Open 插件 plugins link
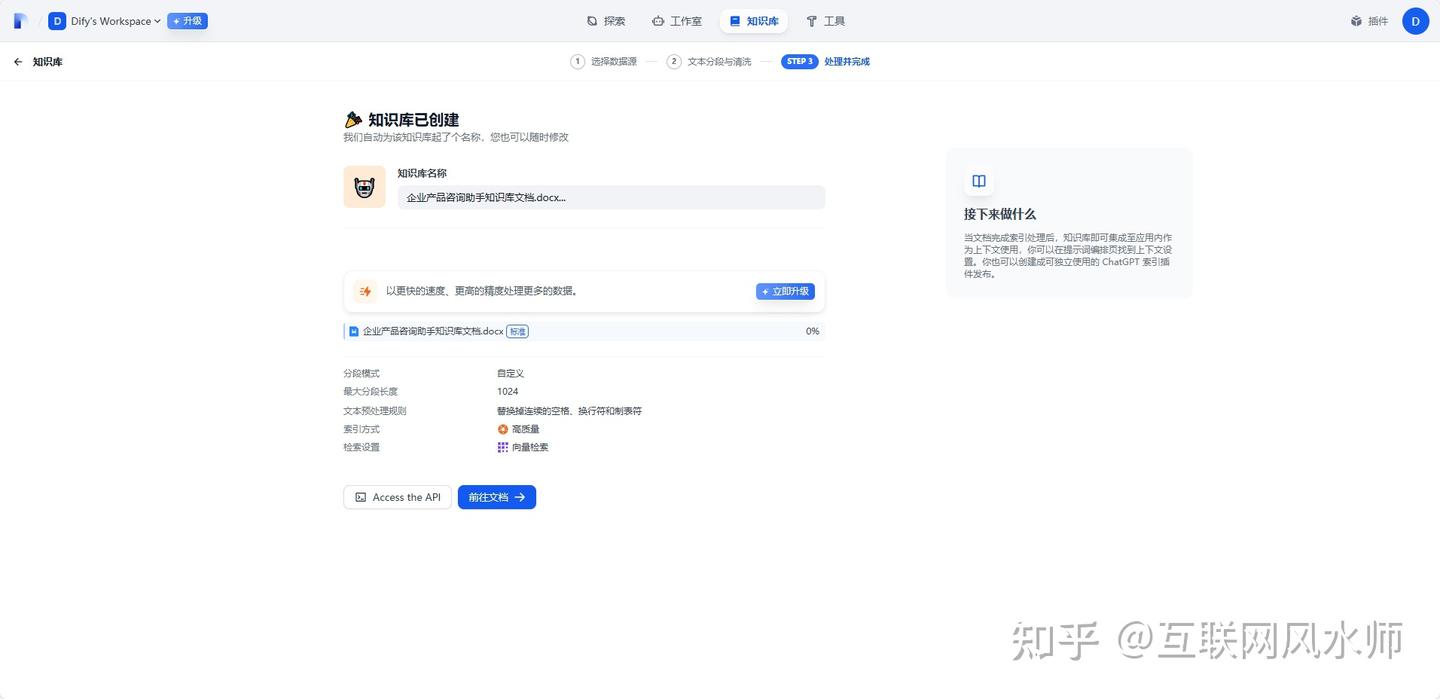The image size is (1440, 699). tap(1369, 21)
